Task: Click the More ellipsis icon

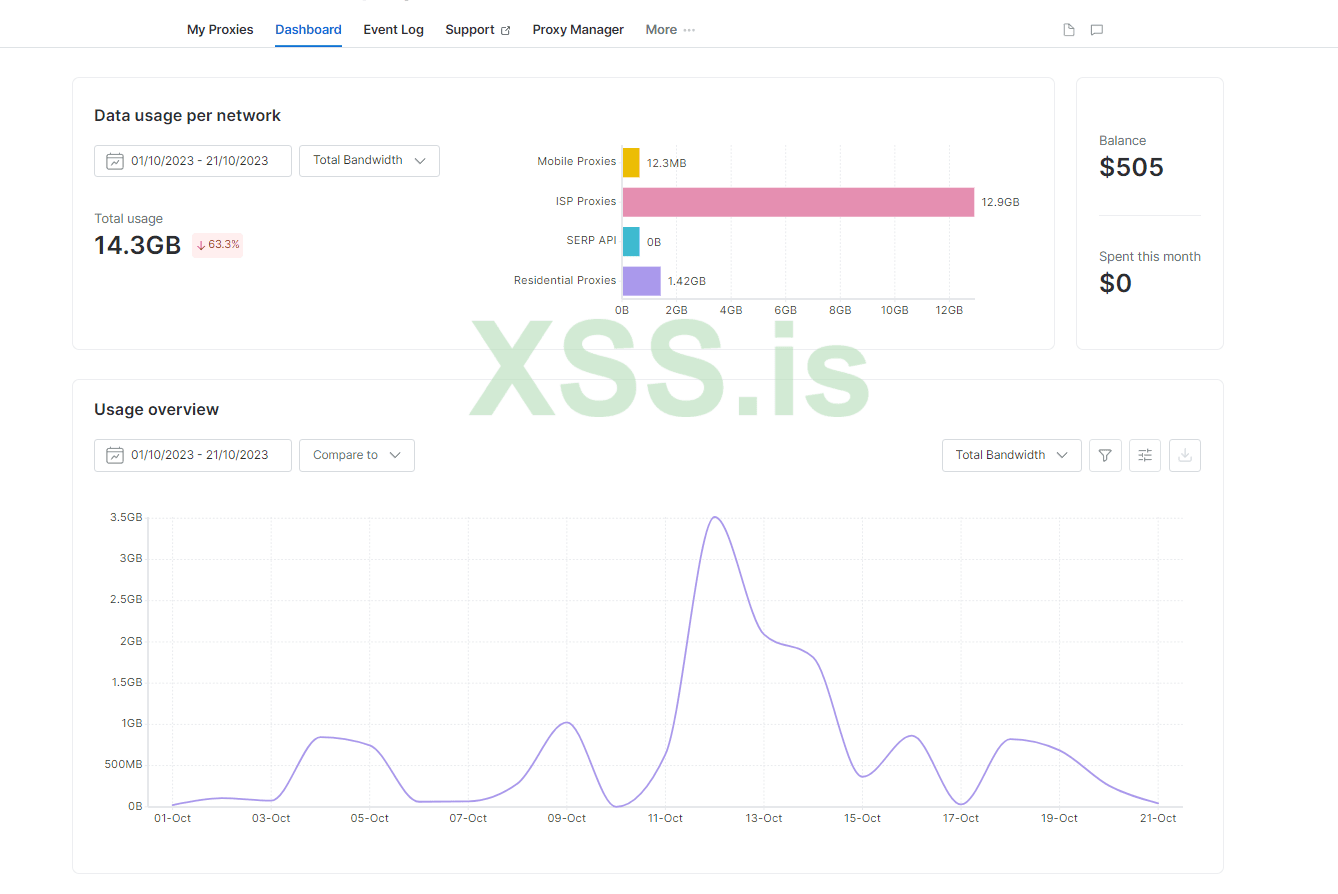Action: pos(689,30)
